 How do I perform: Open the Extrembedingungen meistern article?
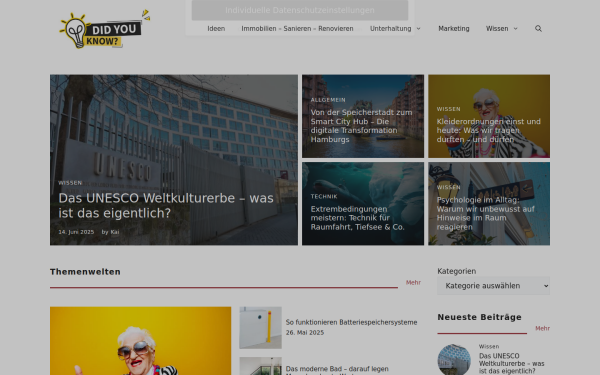point(357,218)
